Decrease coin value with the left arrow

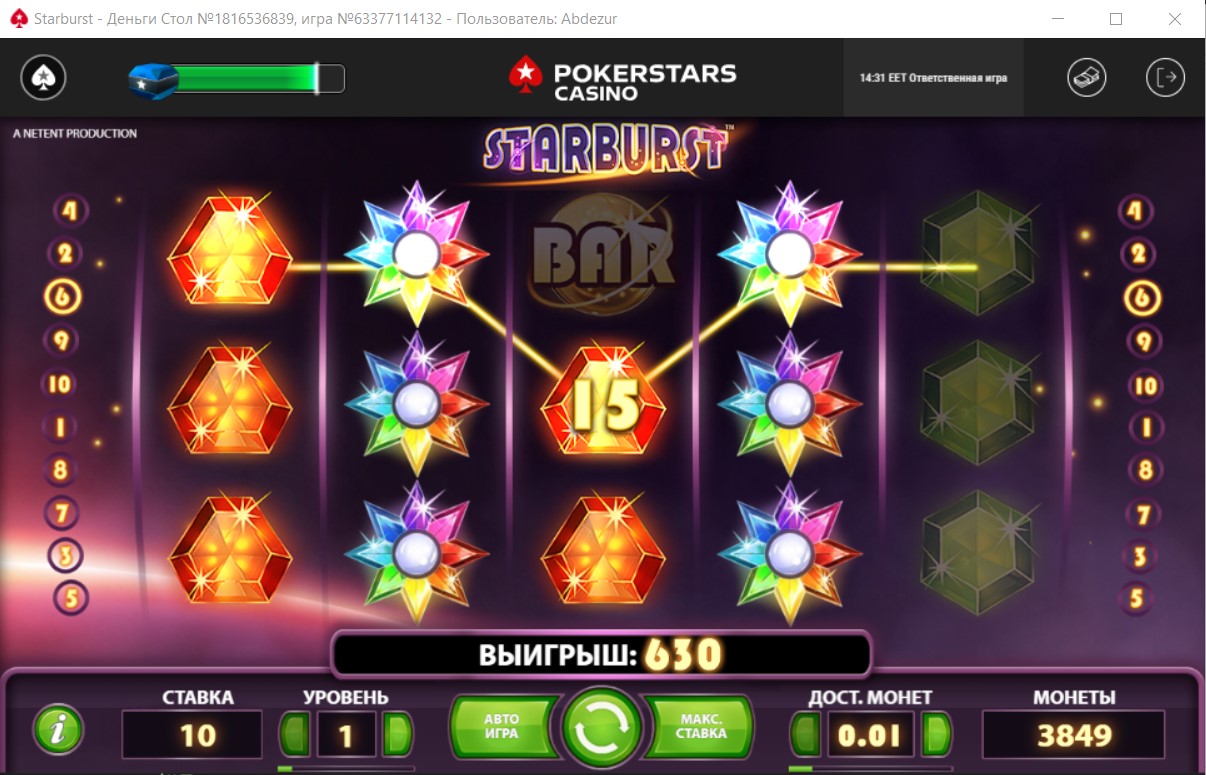click(x=806, y=735)
